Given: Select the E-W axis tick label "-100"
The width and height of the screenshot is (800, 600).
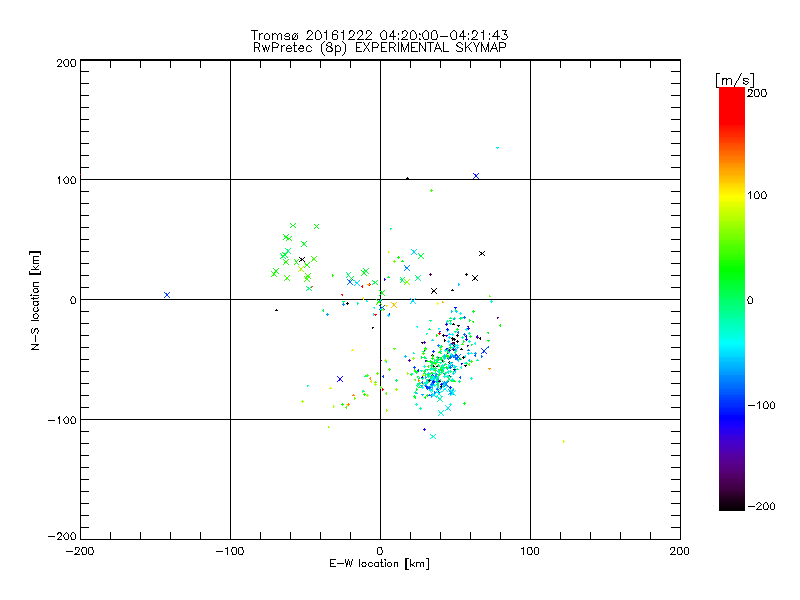Looking at the screenshot, I should tap(230, 551).
